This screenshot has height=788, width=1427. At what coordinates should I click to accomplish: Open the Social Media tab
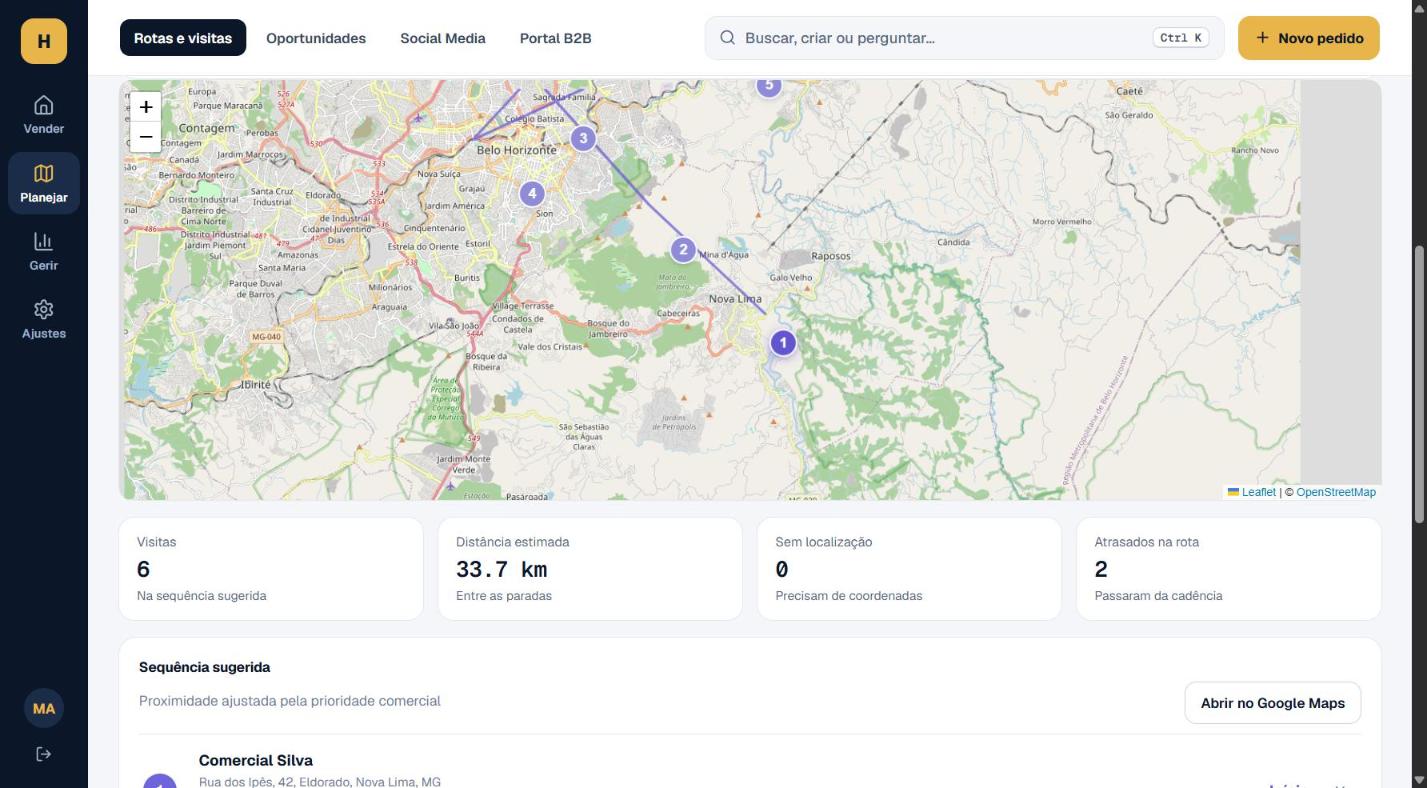[443, 38]
